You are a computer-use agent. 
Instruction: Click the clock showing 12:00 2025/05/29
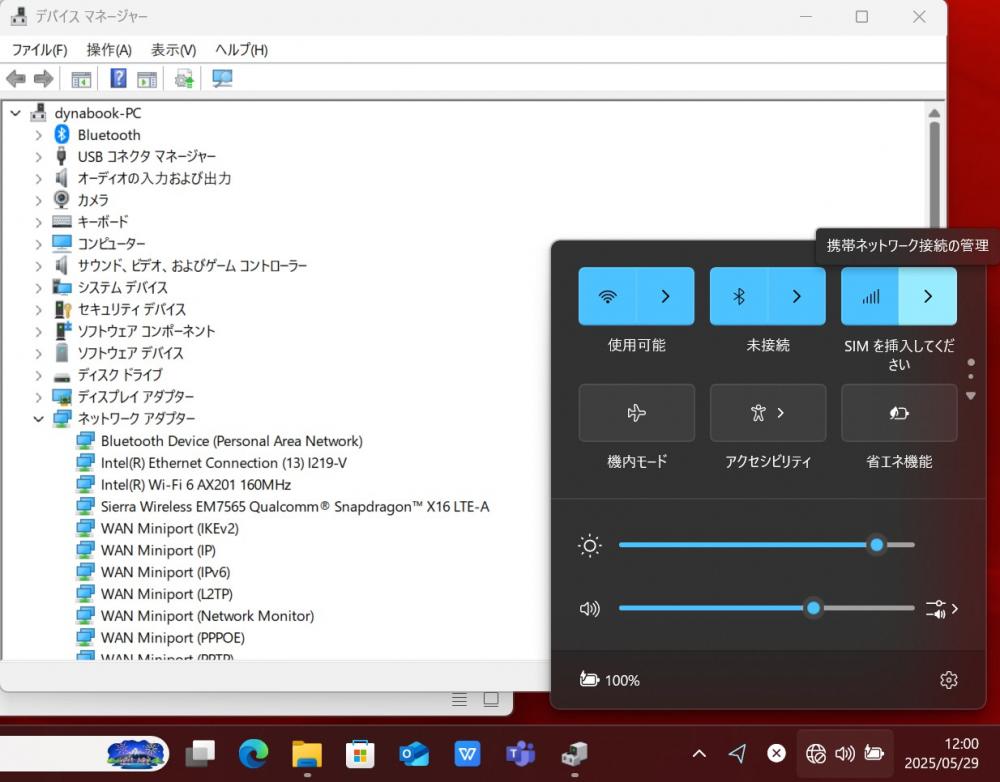click(941, 753)
